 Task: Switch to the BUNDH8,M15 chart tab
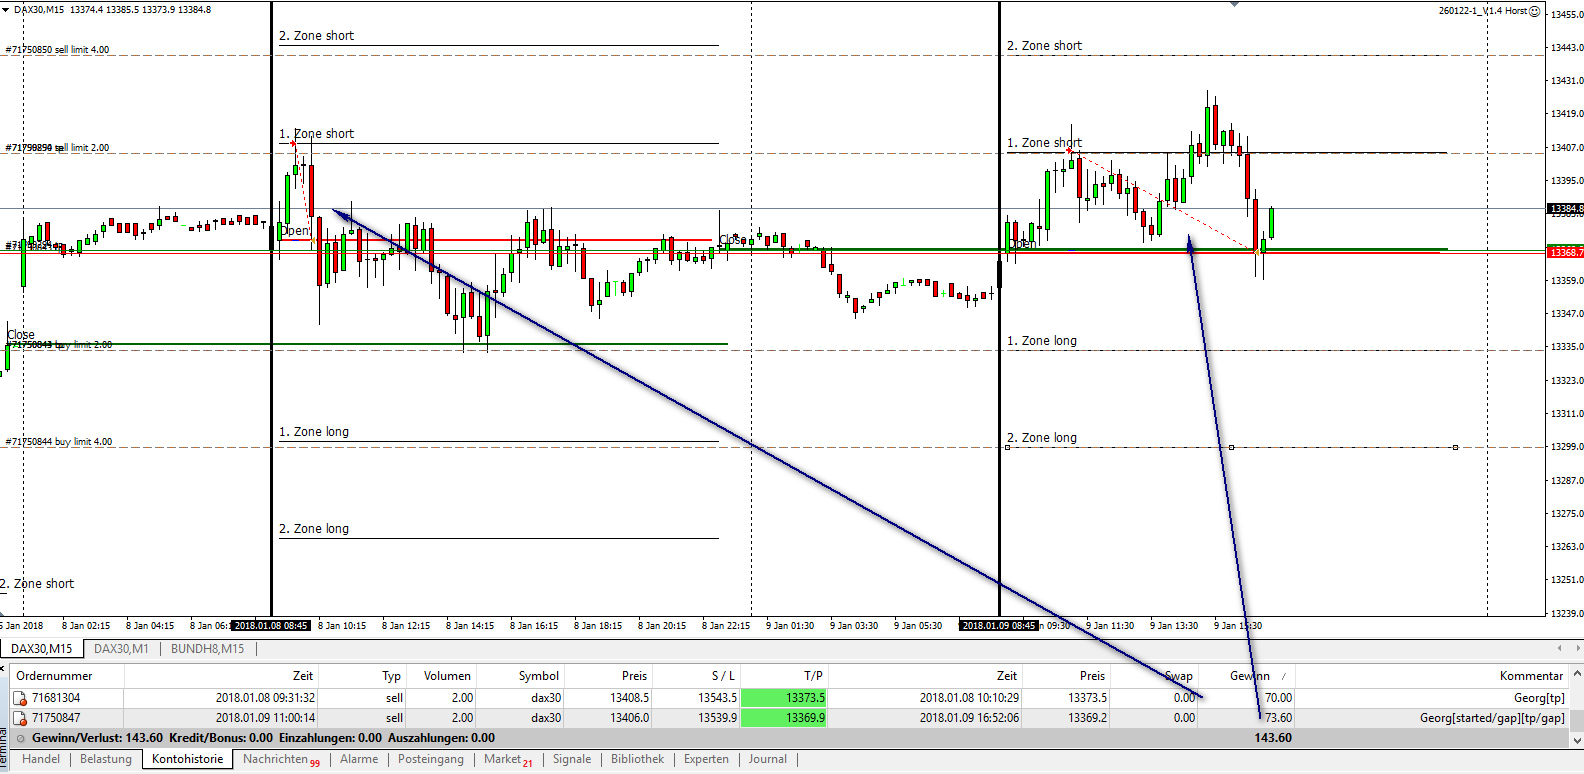(x=207, y=649)
